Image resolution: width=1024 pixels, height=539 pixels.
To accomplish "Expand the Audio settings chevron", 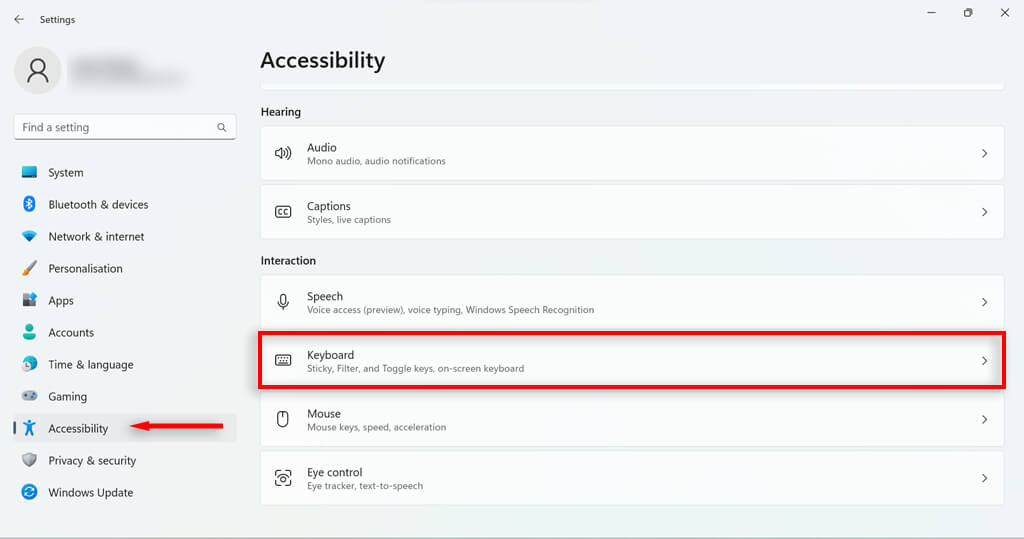I will point(984,154).
